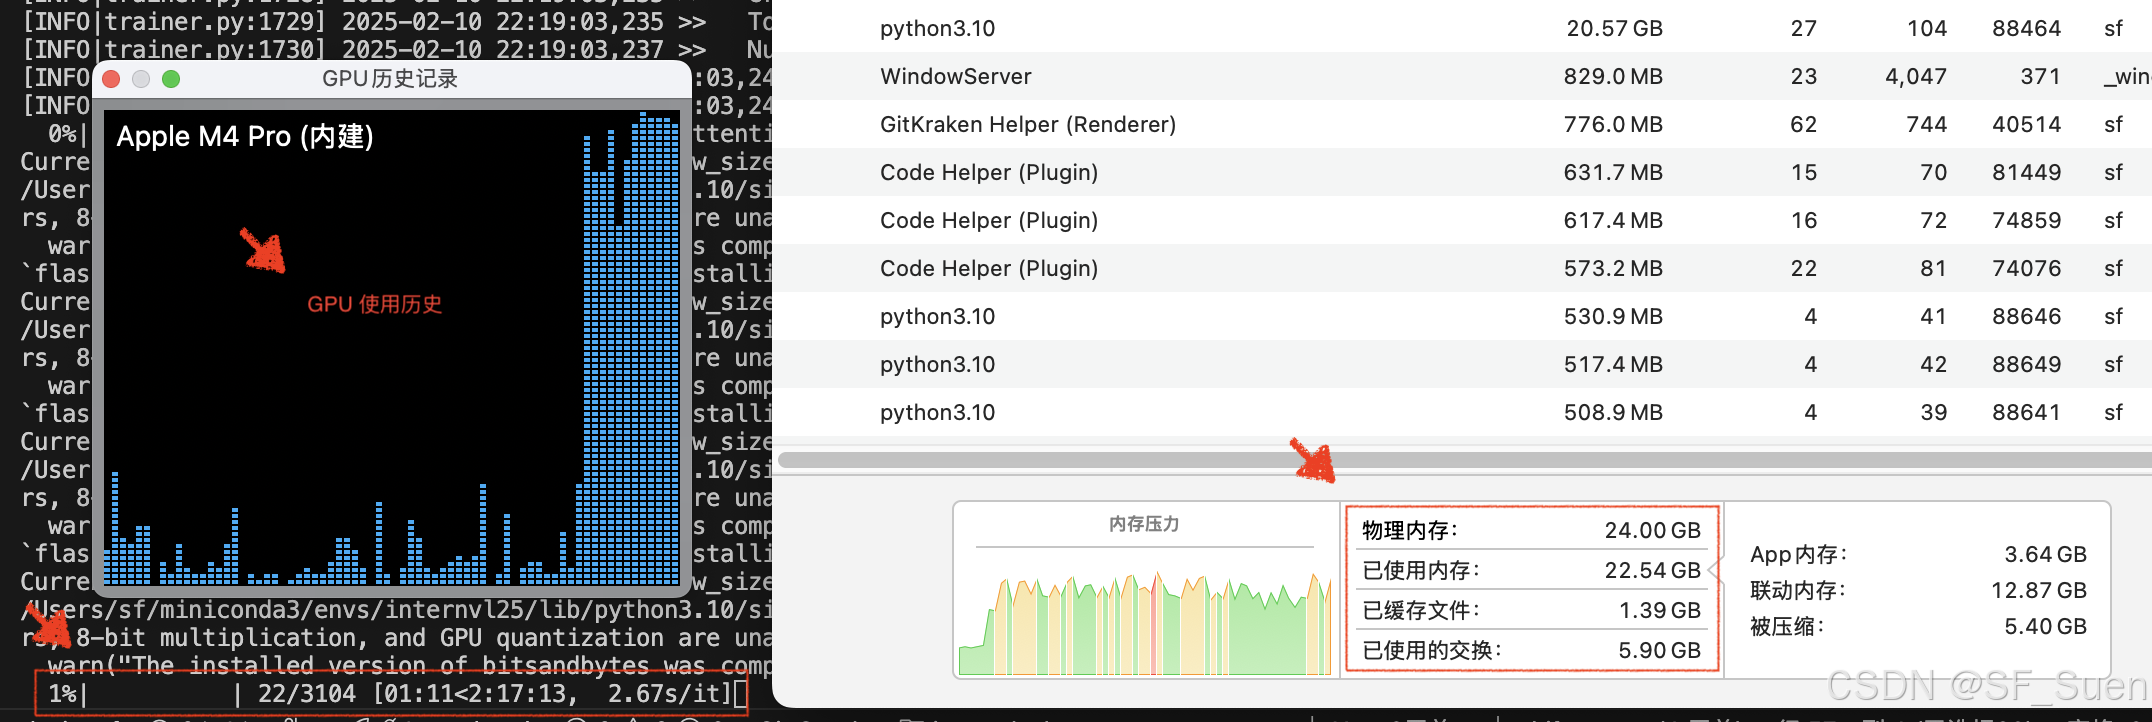
Task: Click the App内存 3.64 GB entry
Action: tap(1918, 554)
